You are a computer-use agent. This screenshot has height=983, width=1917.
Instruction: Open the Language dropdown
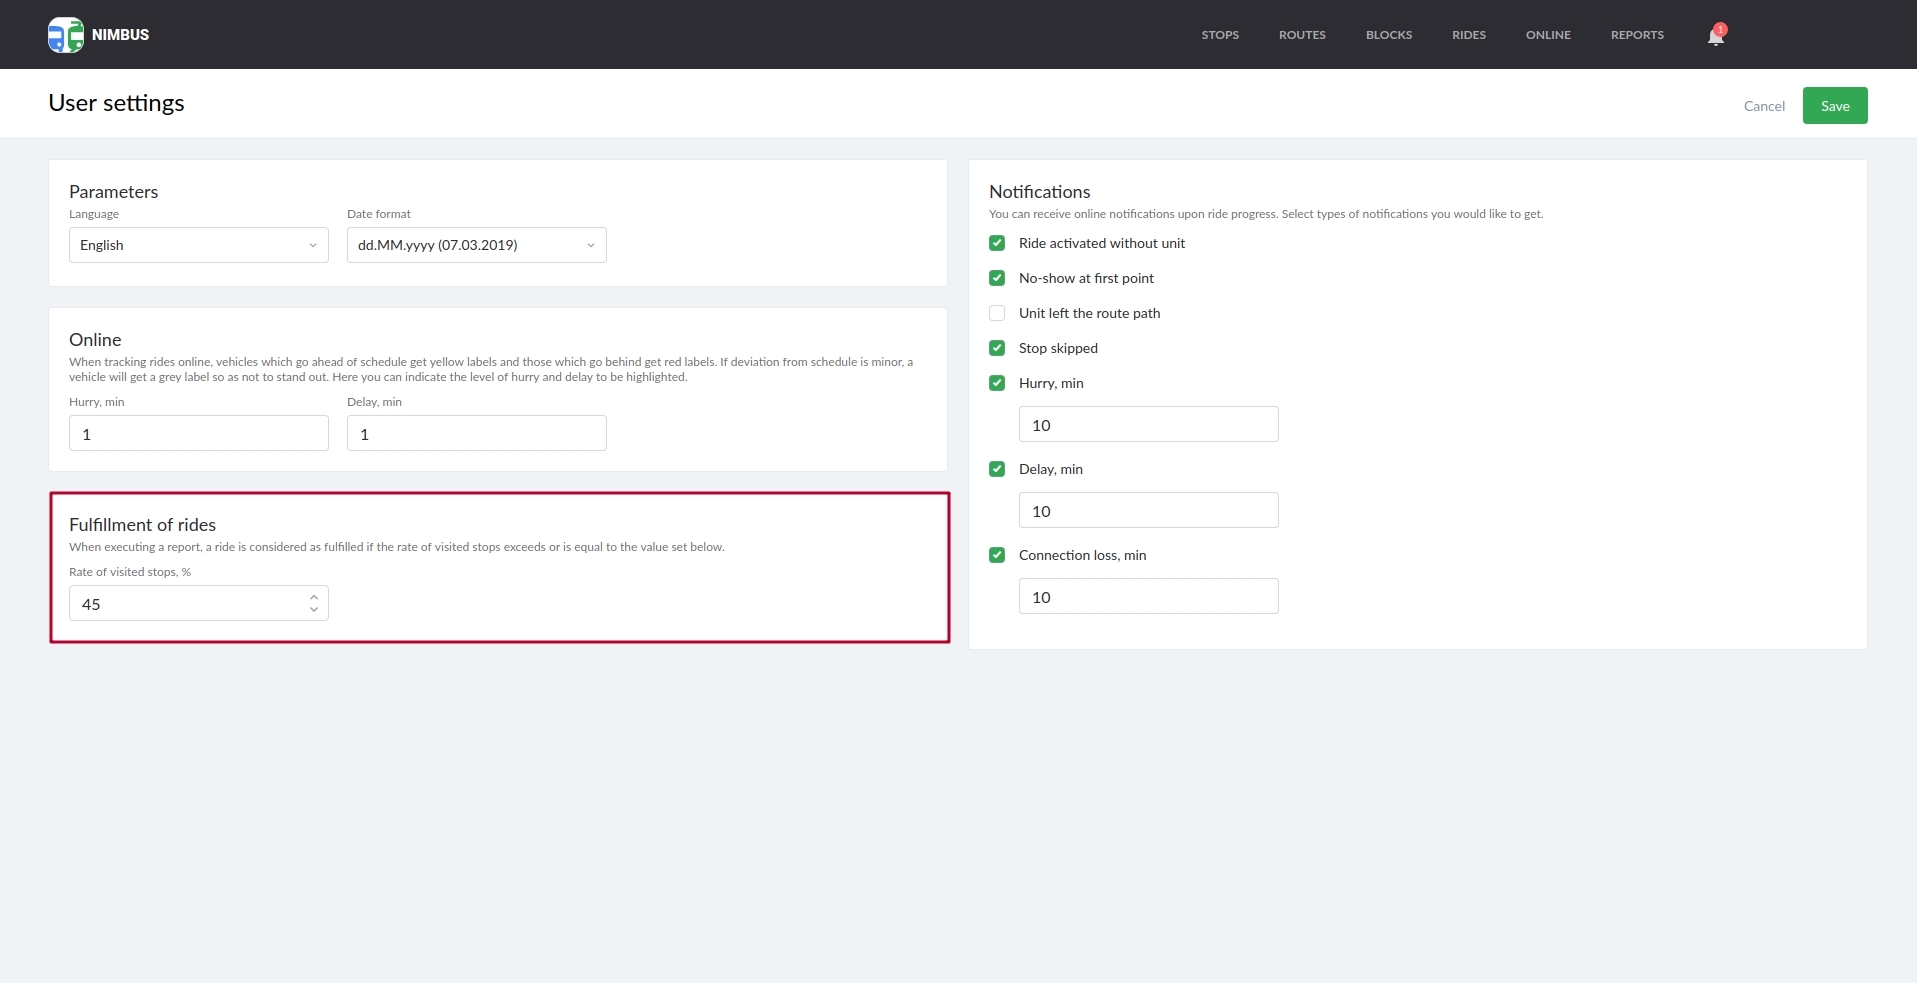(198, 245)
